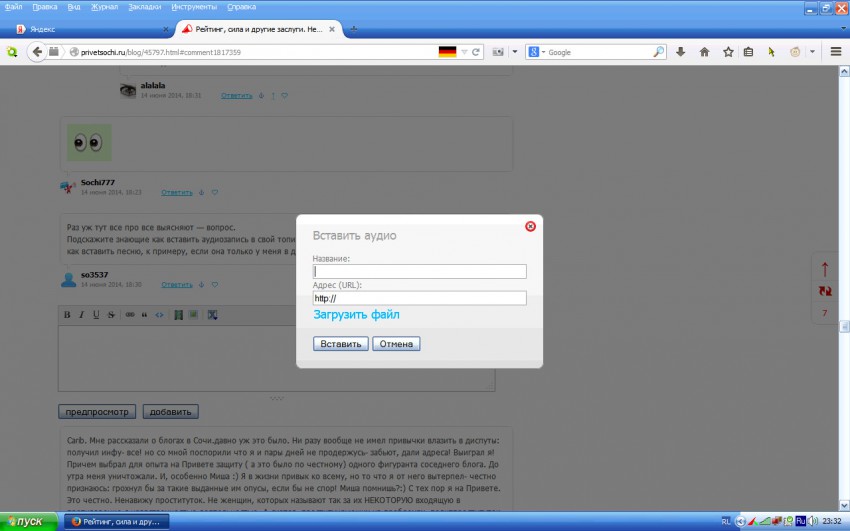Reload the page with refresh icon
Viewport: 850px width, 531px height.
[x=476, y=52]
